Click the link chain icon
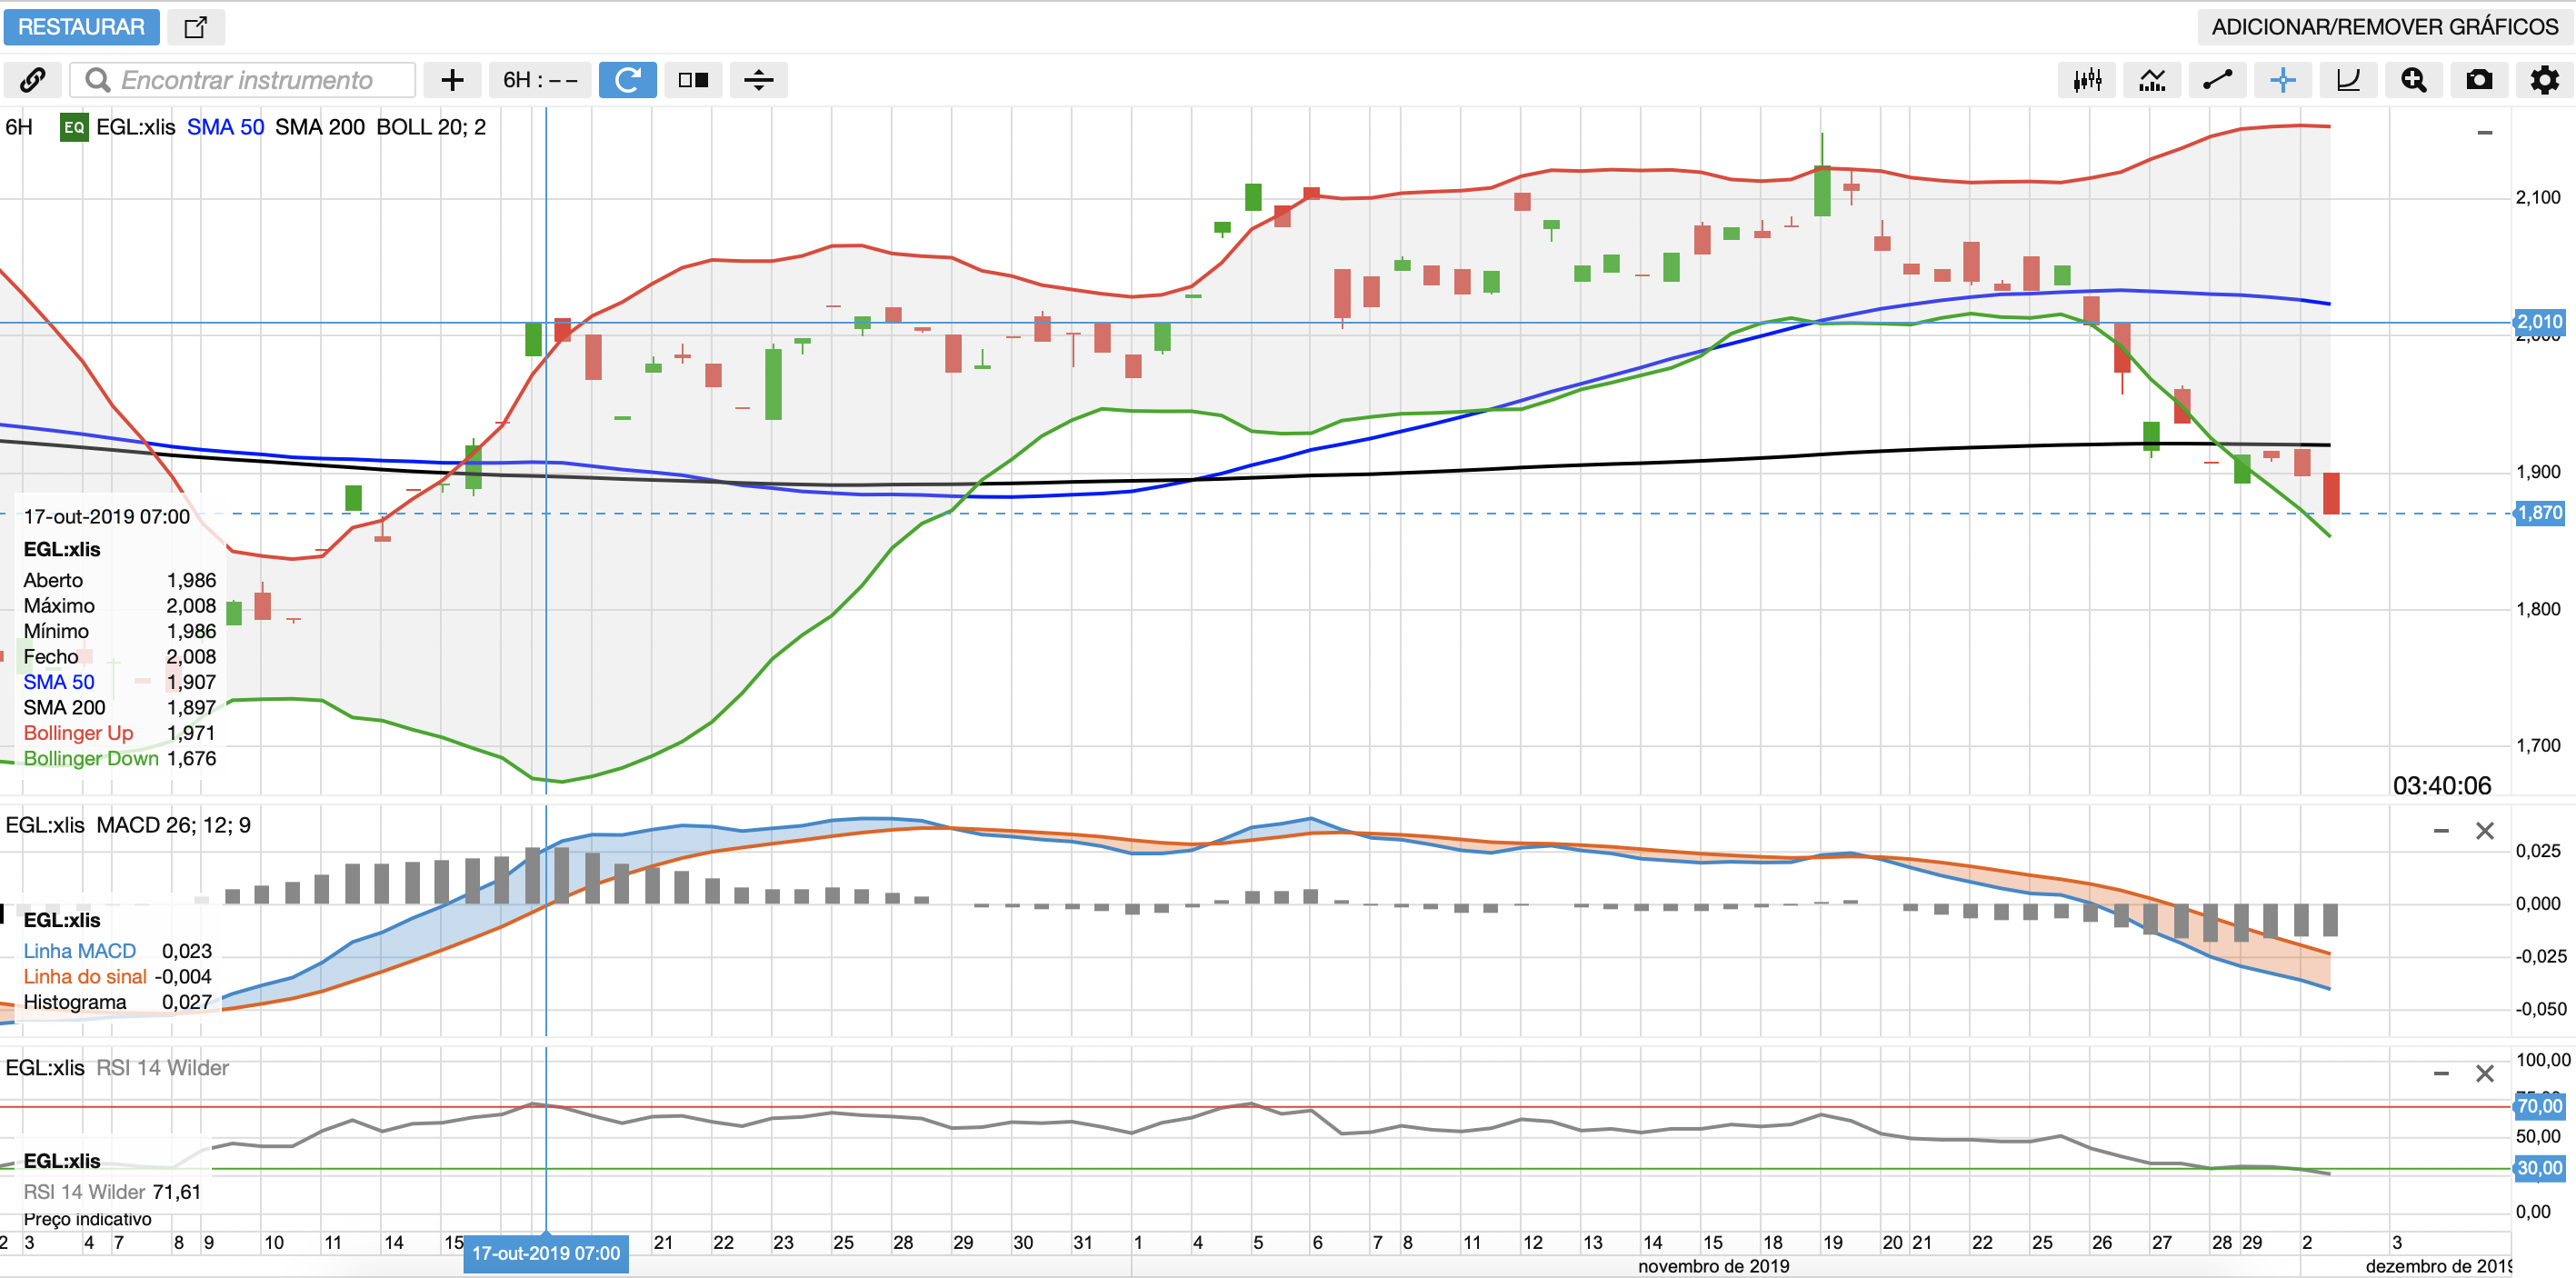The width and height of the screenshot is (2576, 1278). [x=33, y=80]
